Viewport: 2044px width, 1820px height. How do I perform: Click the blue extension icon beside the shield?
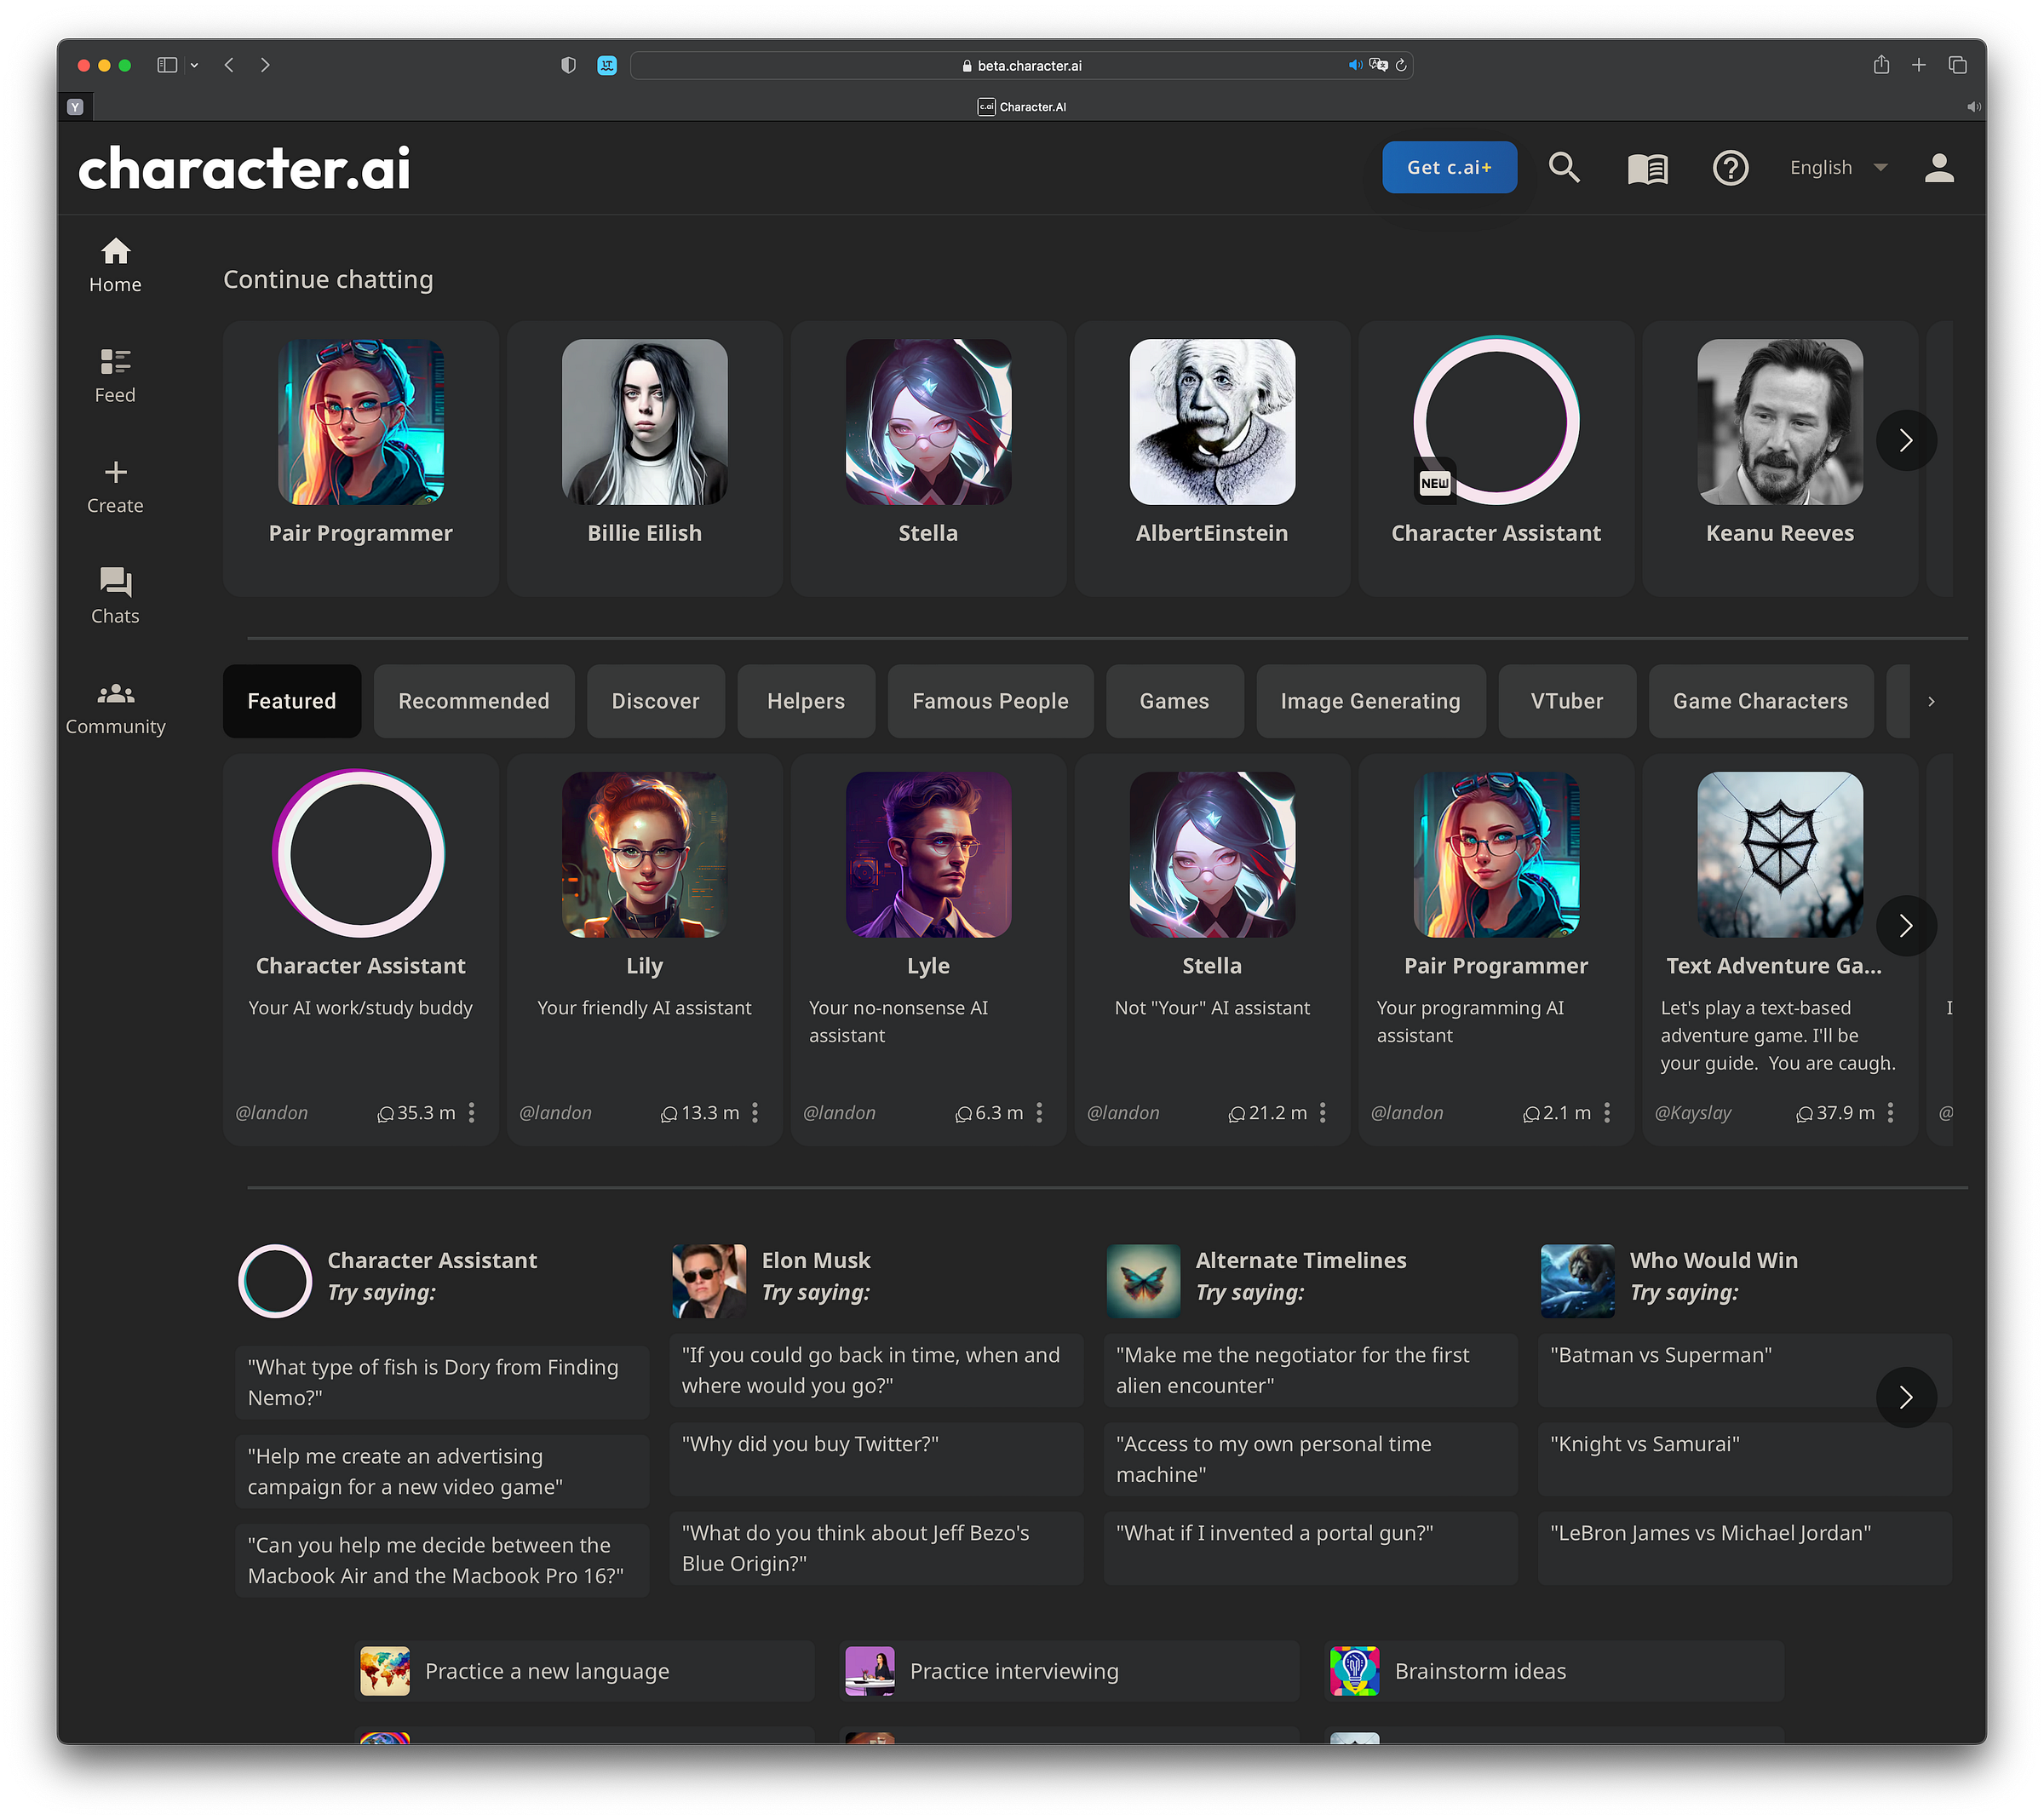click(x=607, y=65)
